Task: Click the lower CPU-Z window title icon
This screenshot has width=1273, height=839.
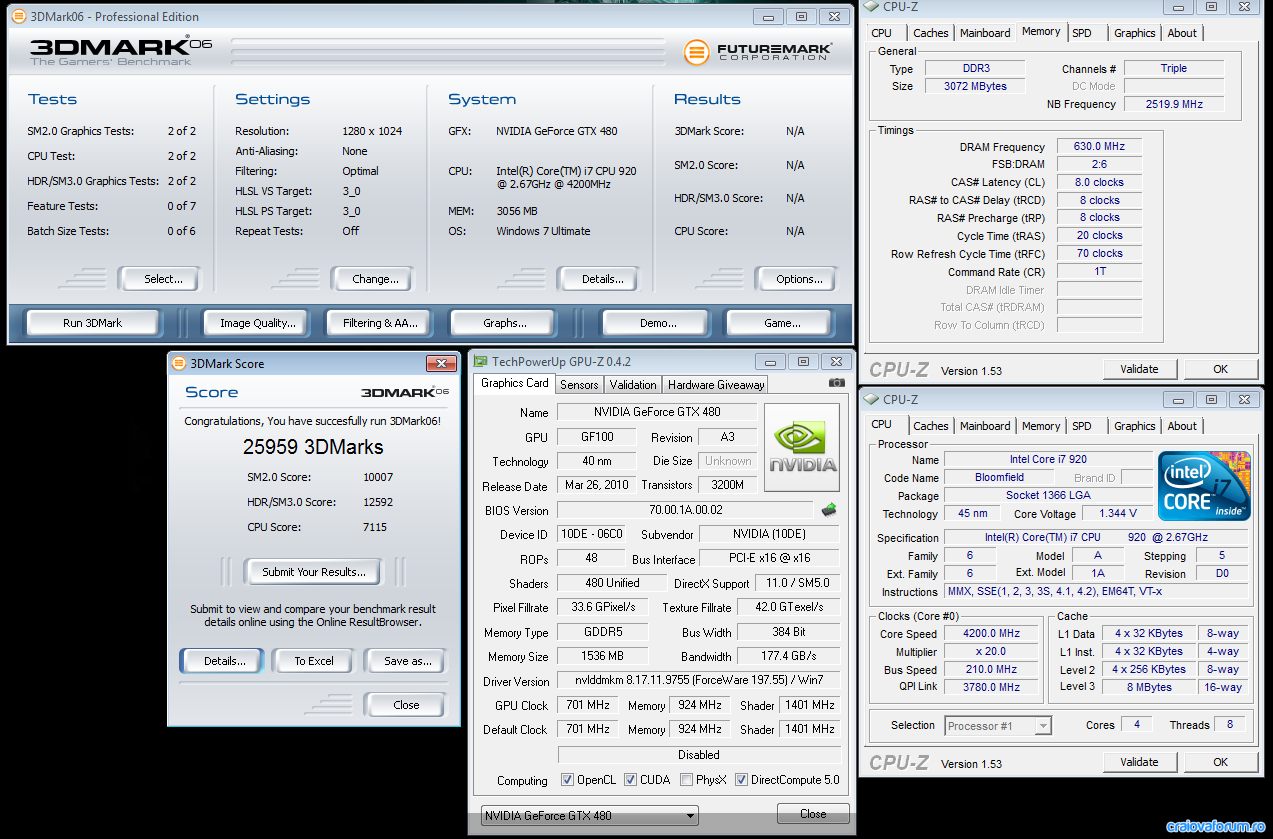Action: pos(872,399)
